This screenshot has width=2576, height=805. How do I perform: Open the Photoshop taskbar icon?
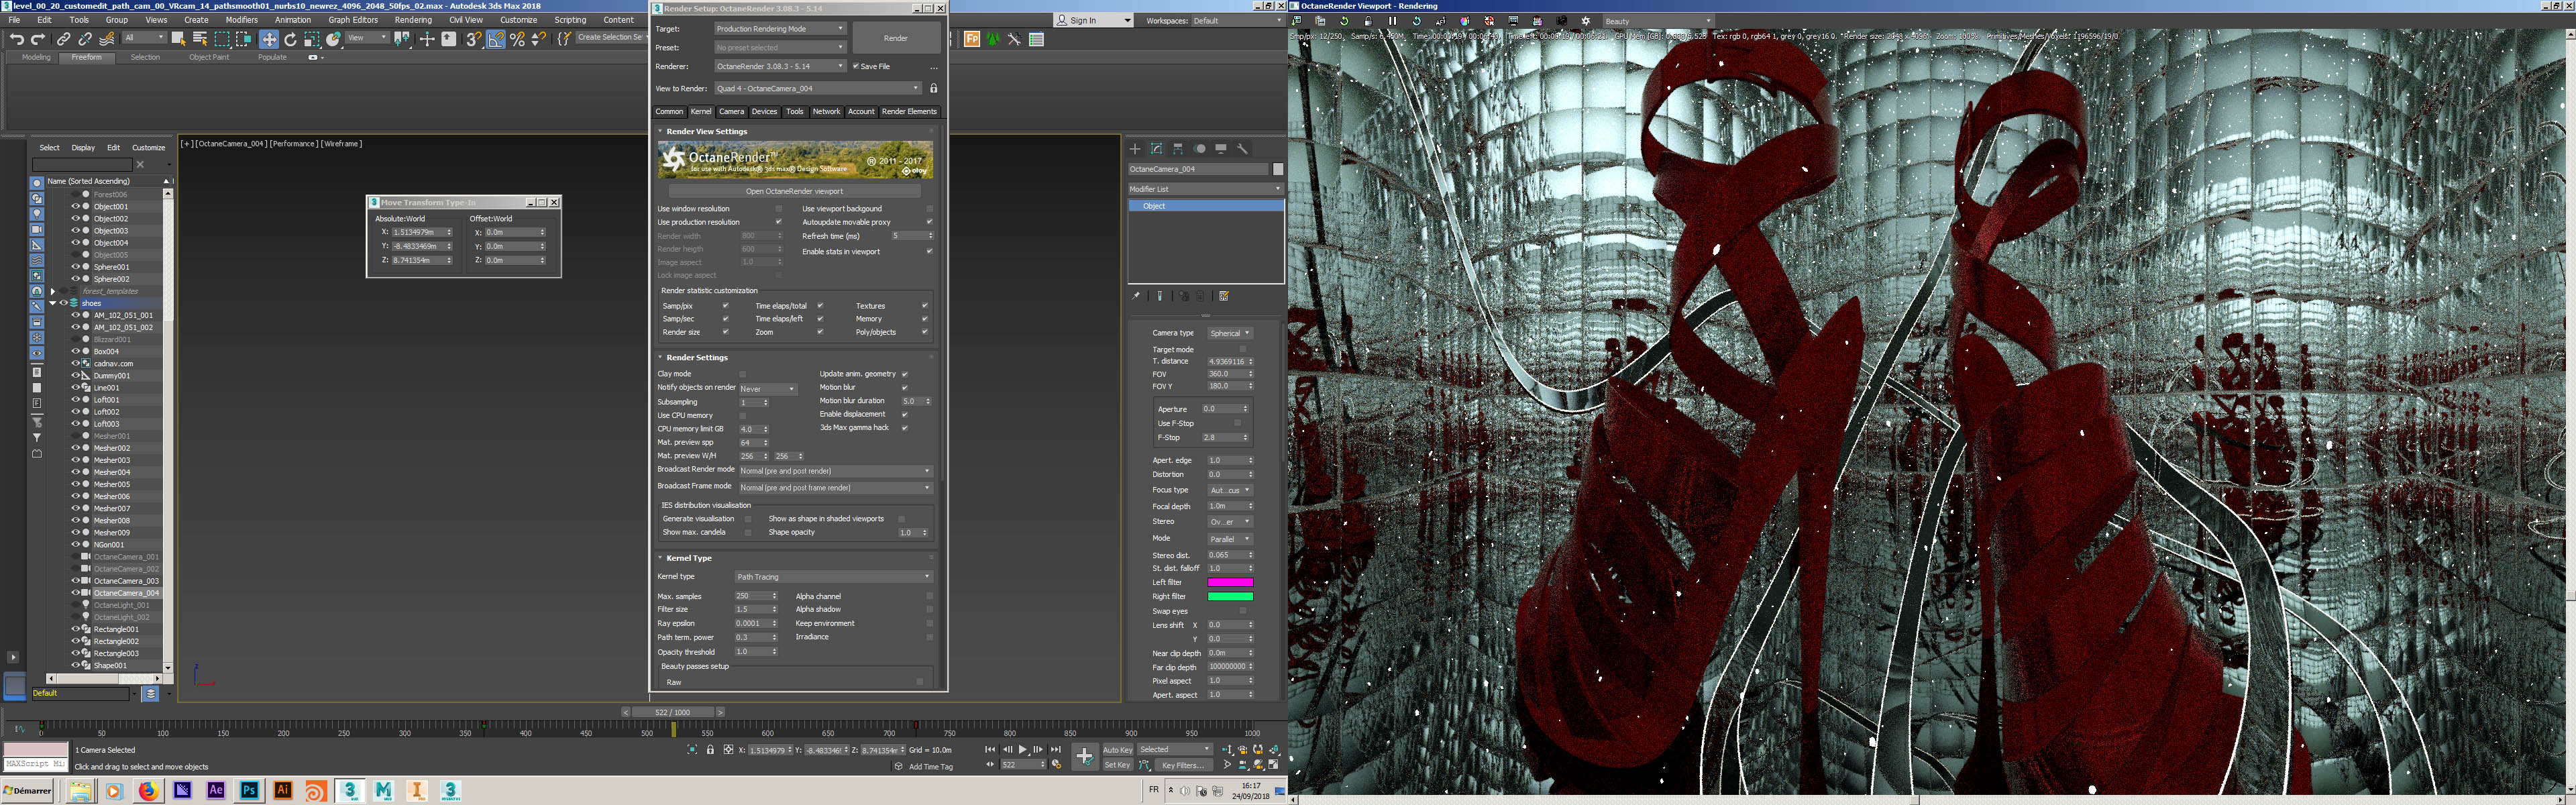pos(249,790)
